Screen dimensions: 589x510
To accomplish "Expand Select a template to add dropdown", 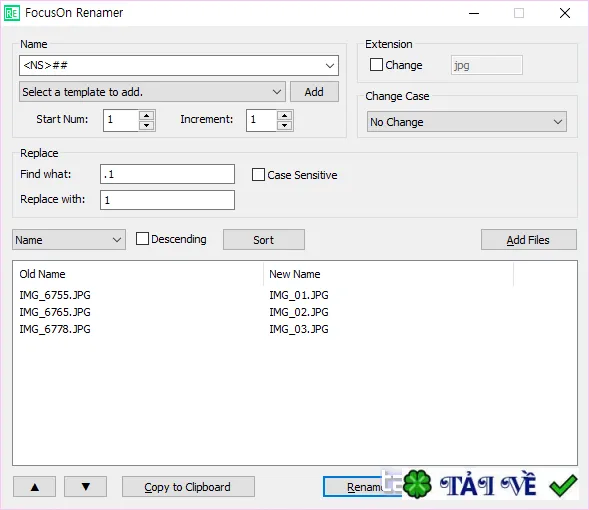I will (x=153, y=92).
